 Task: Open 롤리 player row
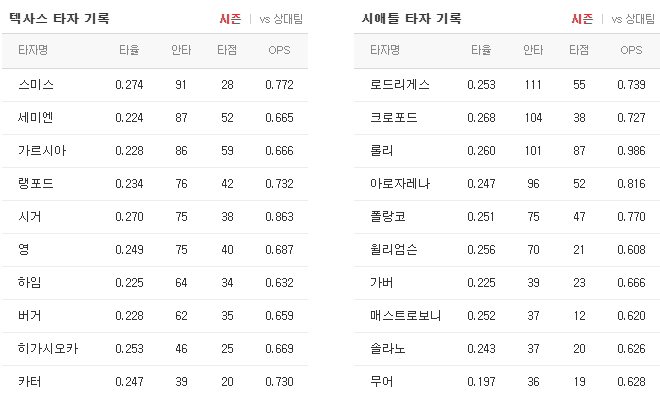[381, 151]
